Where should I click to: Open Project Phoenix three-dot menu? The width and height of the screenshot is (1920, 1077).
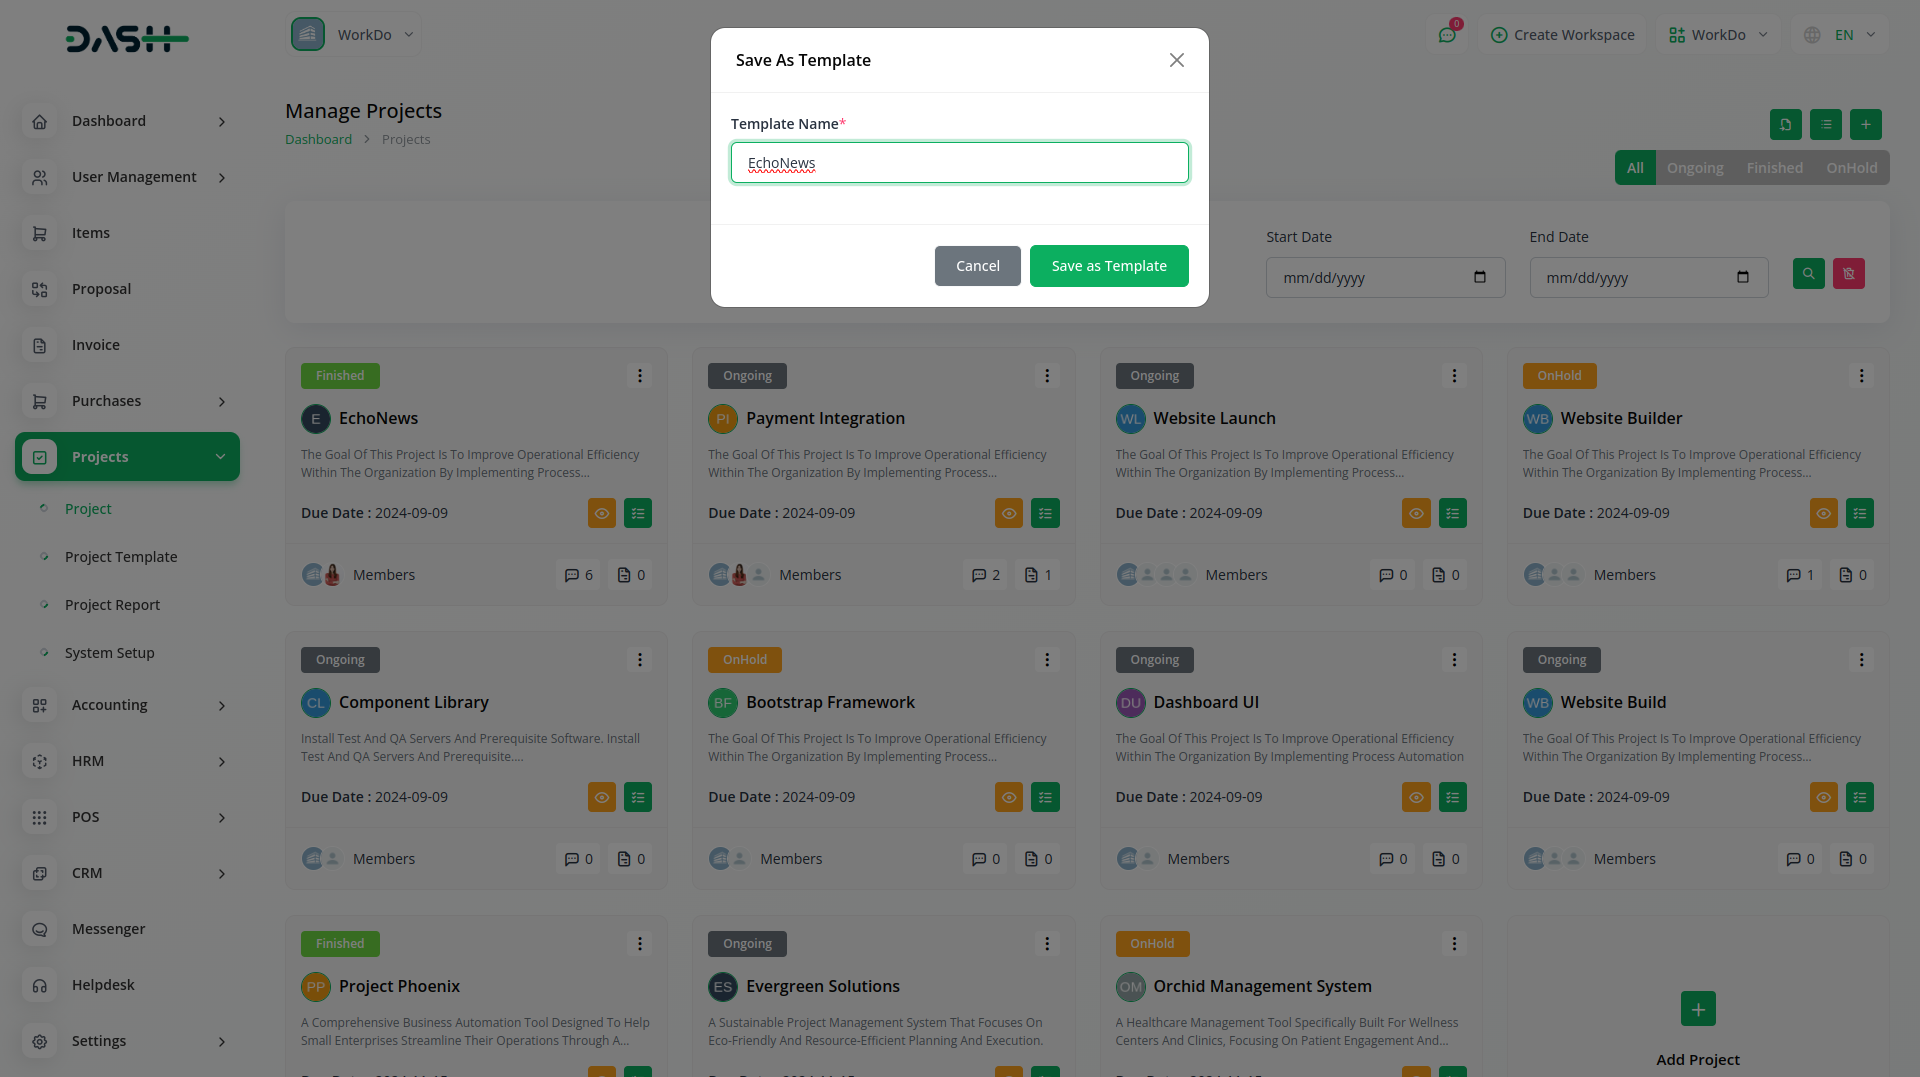tap(640, 944)
